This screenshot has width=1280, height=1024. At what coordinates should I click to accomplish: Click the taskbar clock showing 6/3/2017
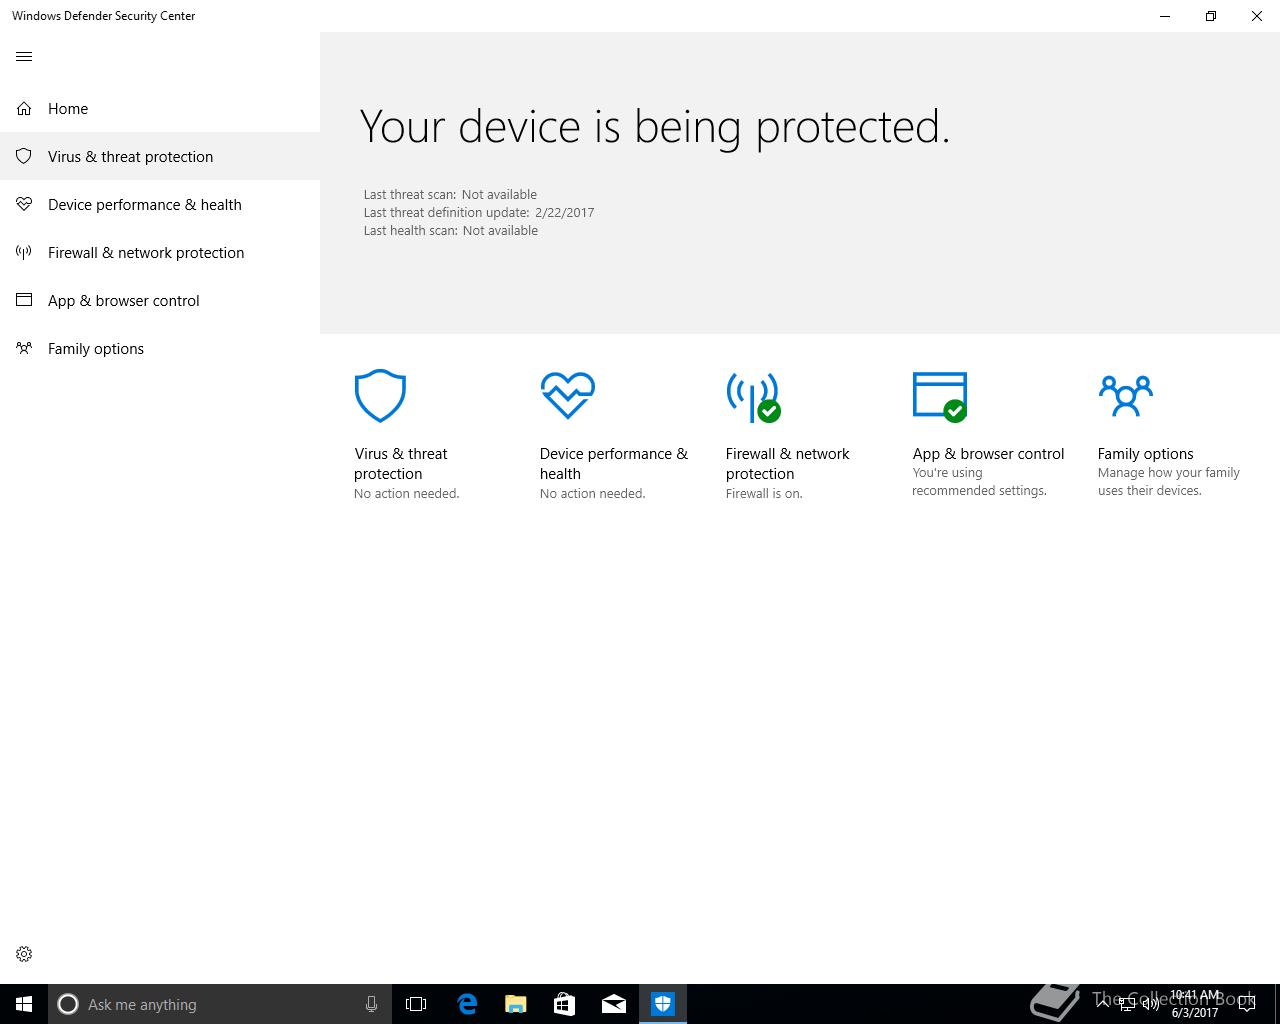click(1195, 1004)
